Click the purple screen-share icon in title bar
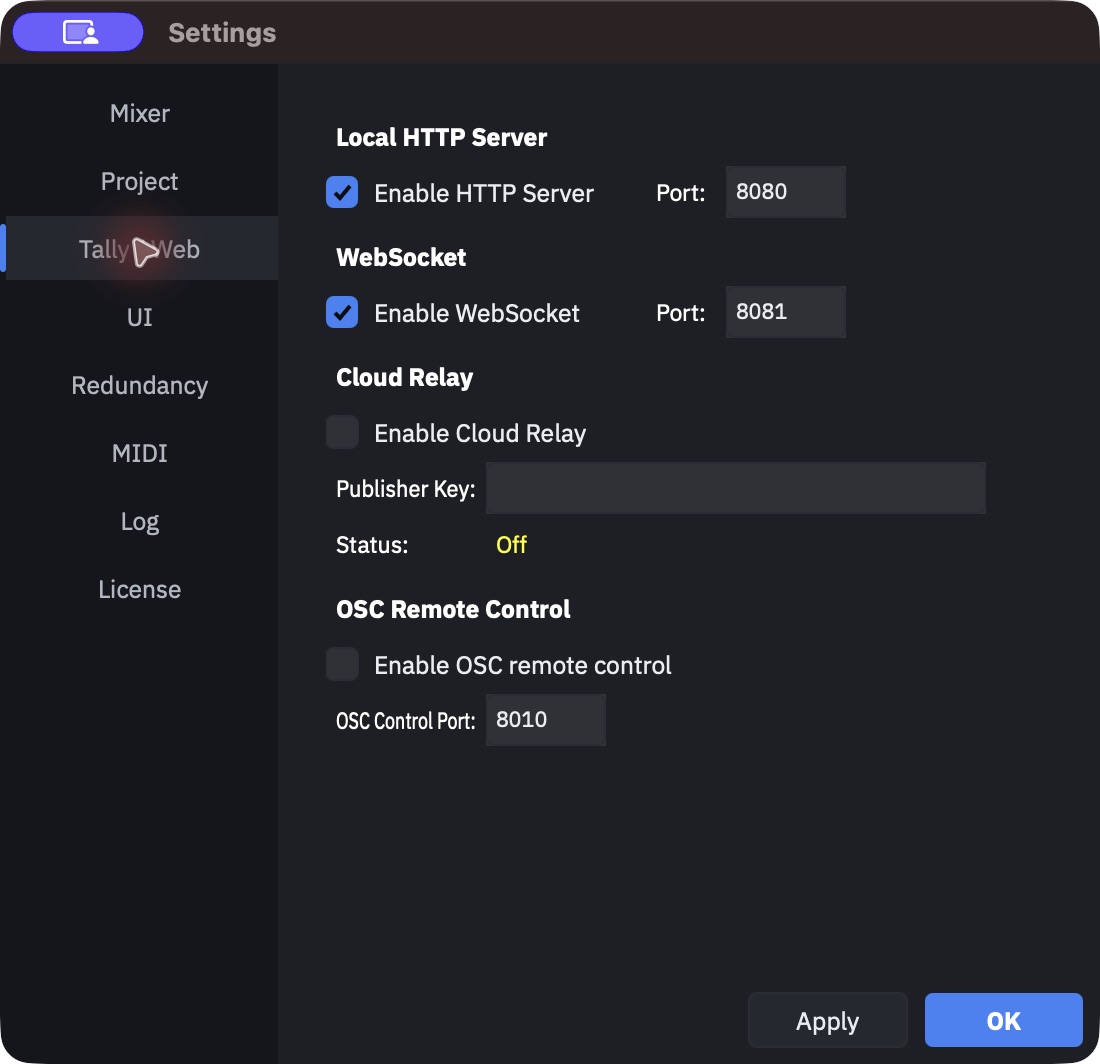The height and width of the screenshot is (1064, 1100). click(x=78, y=32)
